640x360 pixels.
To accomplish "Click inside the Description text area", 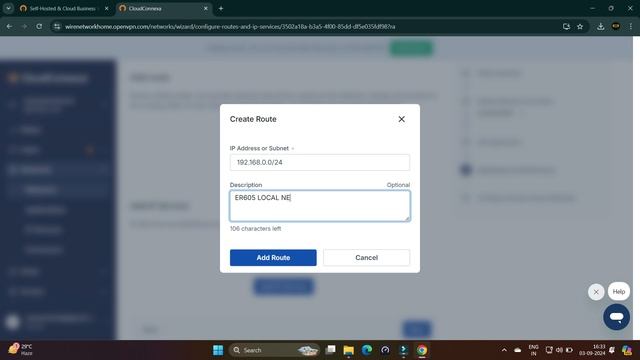I will (320, 206).
